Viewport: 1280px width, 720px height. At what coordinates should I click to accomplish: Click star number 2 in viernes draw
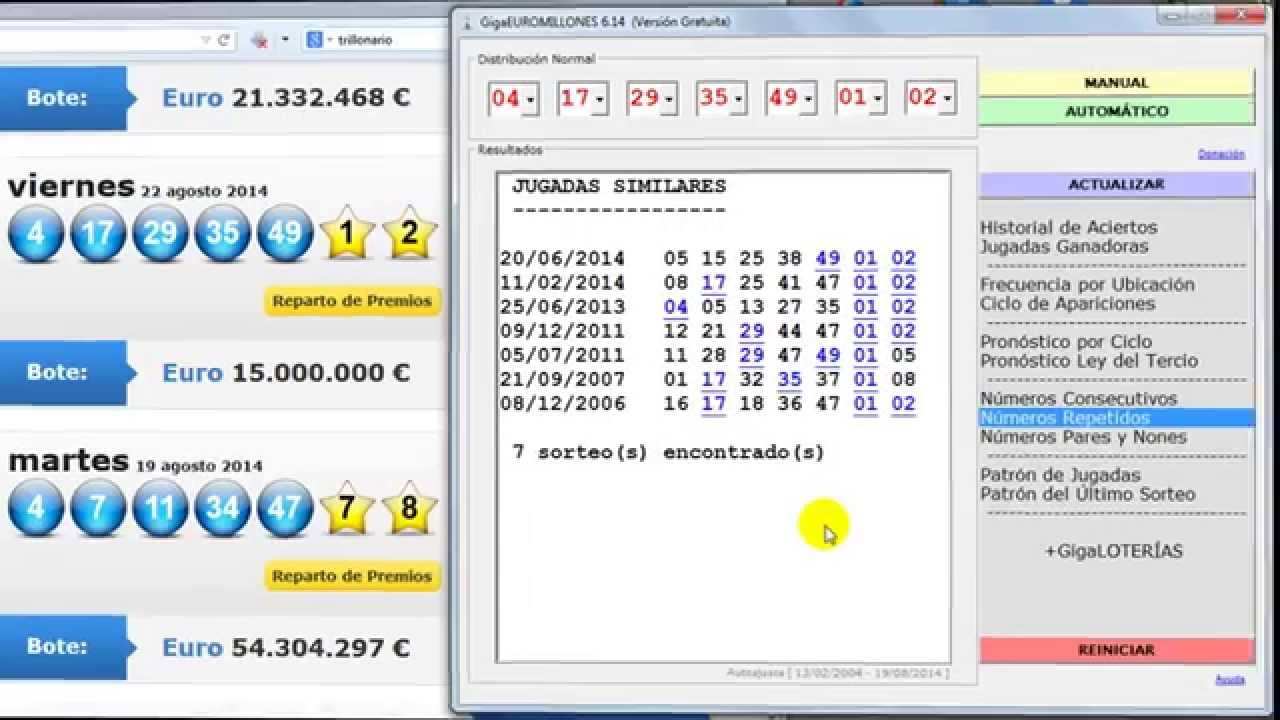(410, 232)
